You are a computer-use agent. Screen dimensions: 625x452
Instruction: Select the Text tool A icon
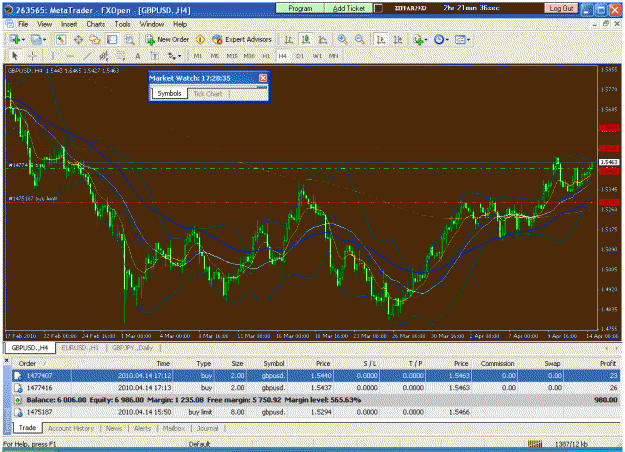coord(138,56)
